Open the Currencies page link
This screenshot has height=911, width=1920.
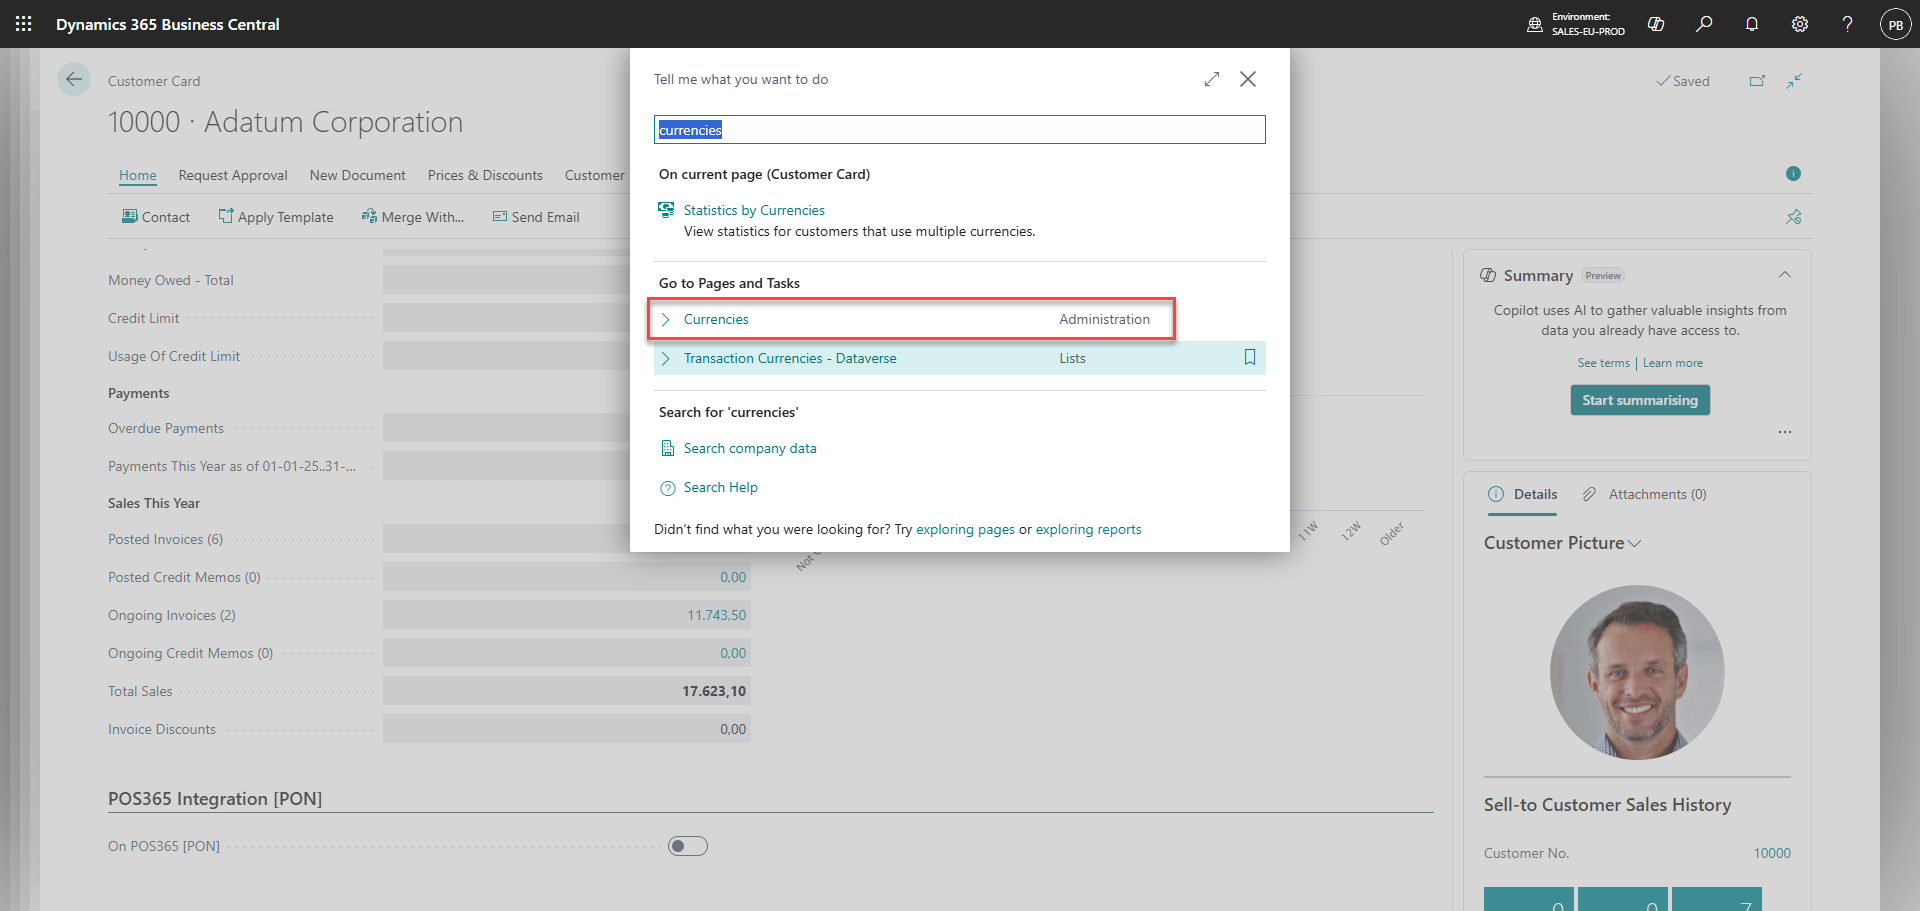716,319
